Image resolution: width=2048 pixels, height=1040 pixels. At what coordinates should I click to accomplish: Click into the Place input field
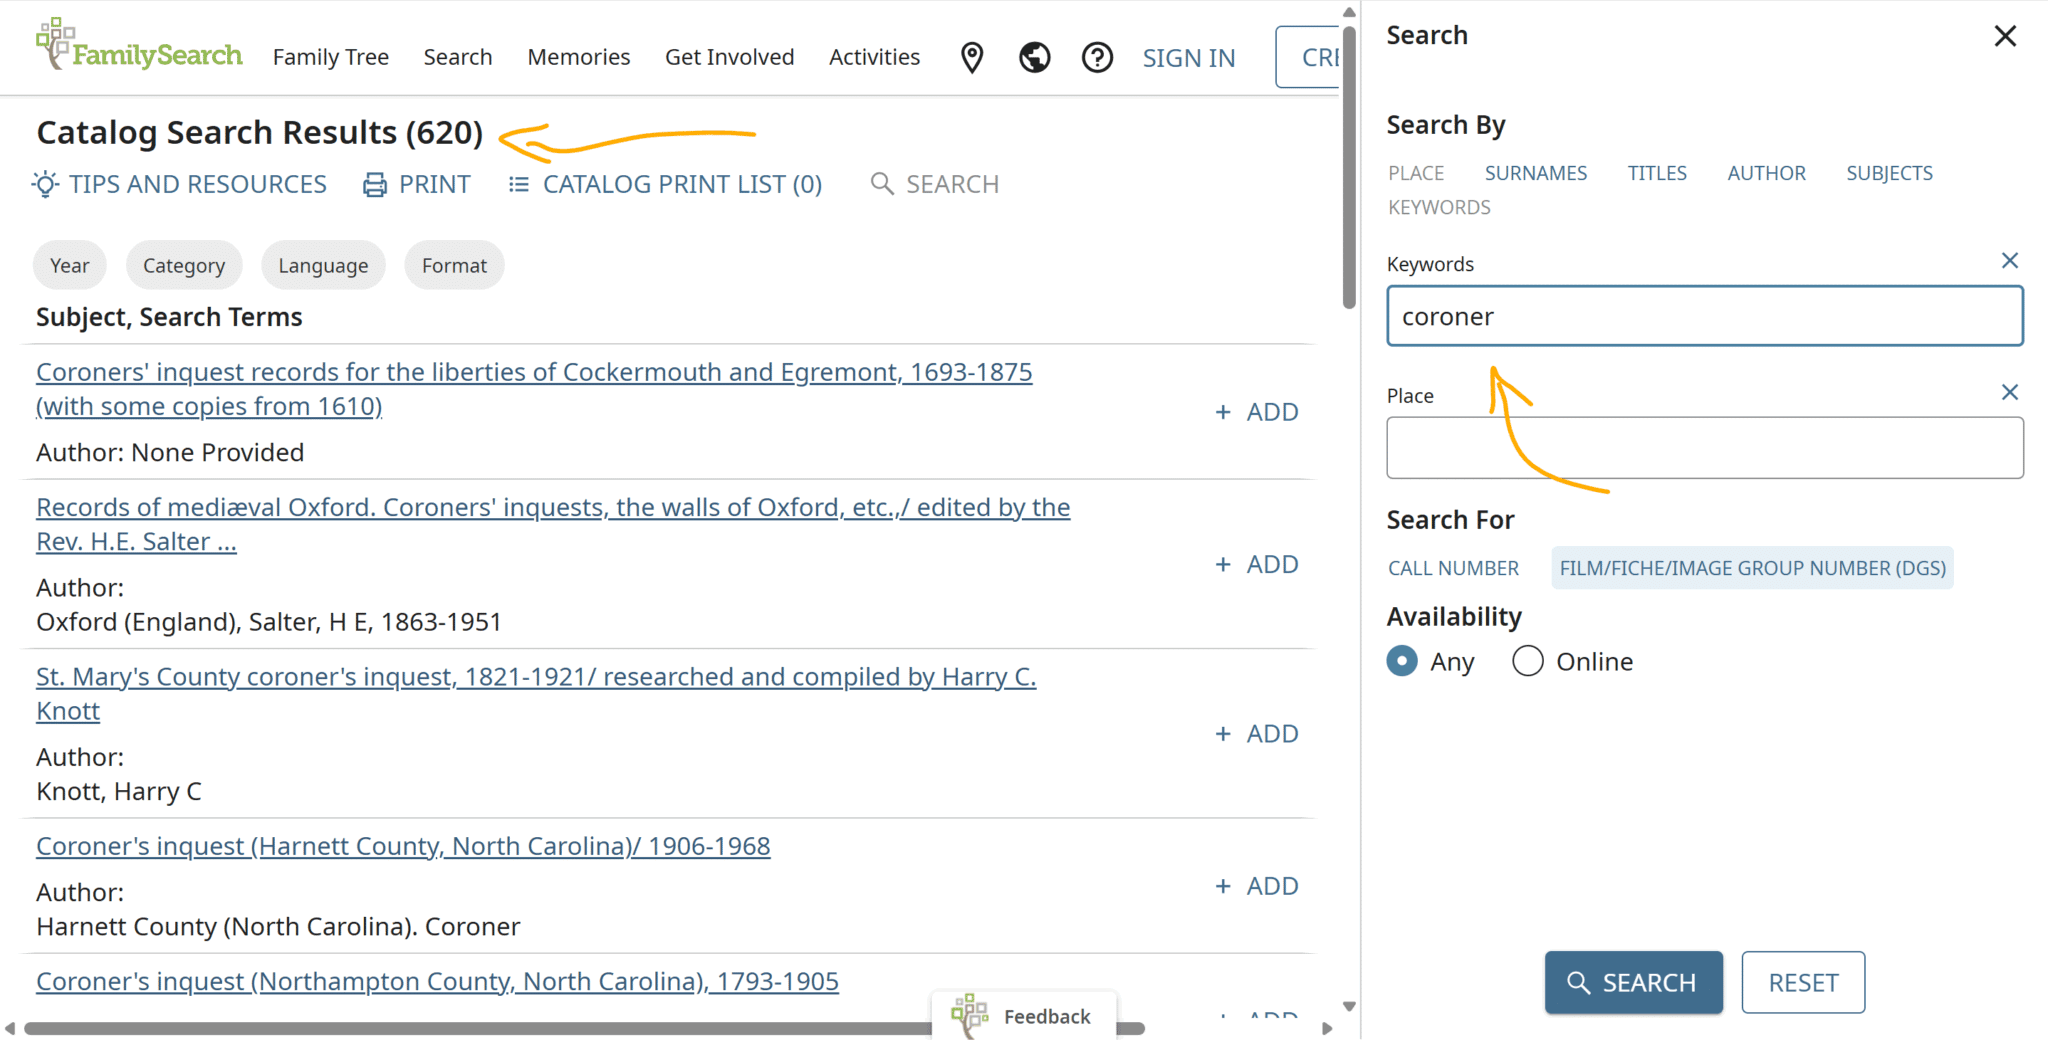pos(1704,448)
